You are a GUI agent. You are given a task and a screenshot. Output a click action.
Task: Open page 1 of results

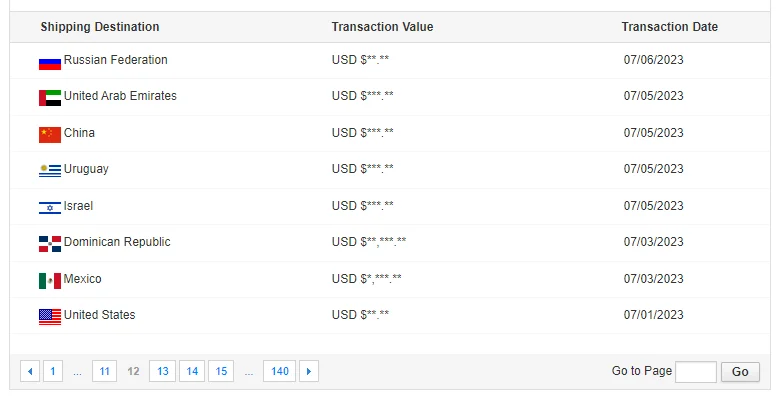pyautogui.click(x=53, y=372)
